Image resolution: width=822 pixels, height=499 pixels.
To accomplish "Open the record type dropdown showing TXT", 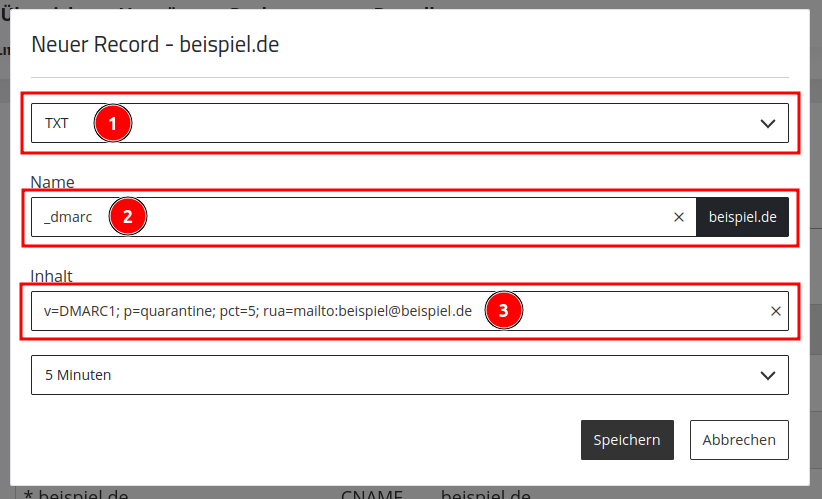I will (x=409, y=123).
